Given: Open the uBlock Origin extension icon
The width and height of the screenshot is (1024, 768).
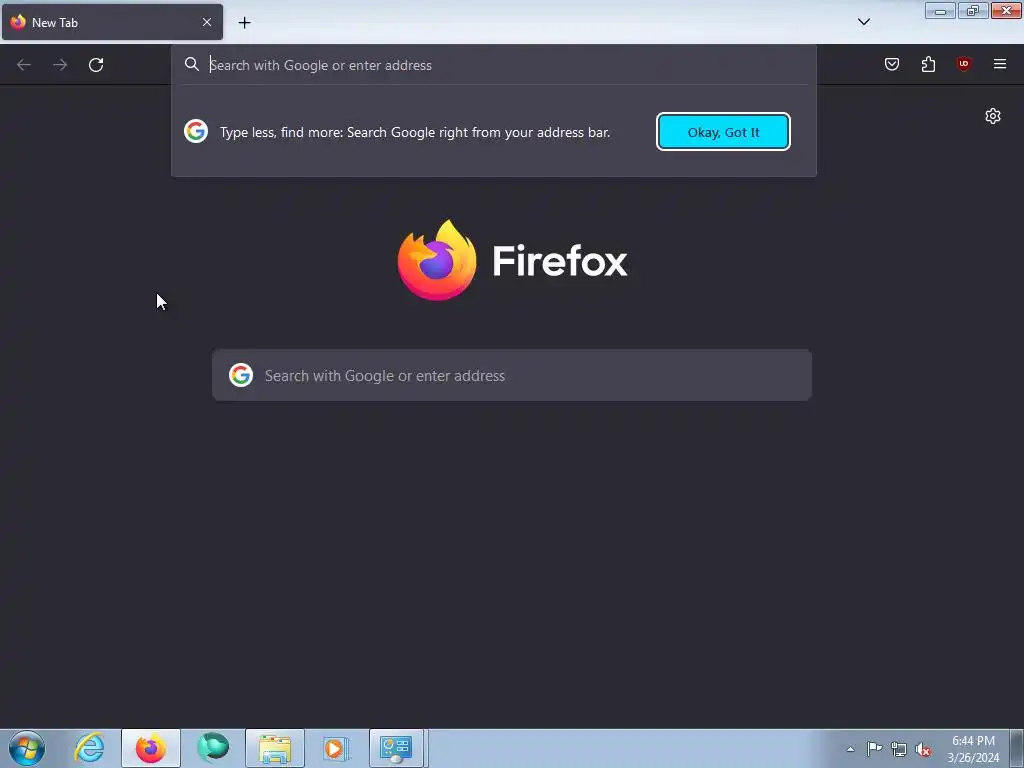Looking at the screenshot, I should (x=964, y=64).
